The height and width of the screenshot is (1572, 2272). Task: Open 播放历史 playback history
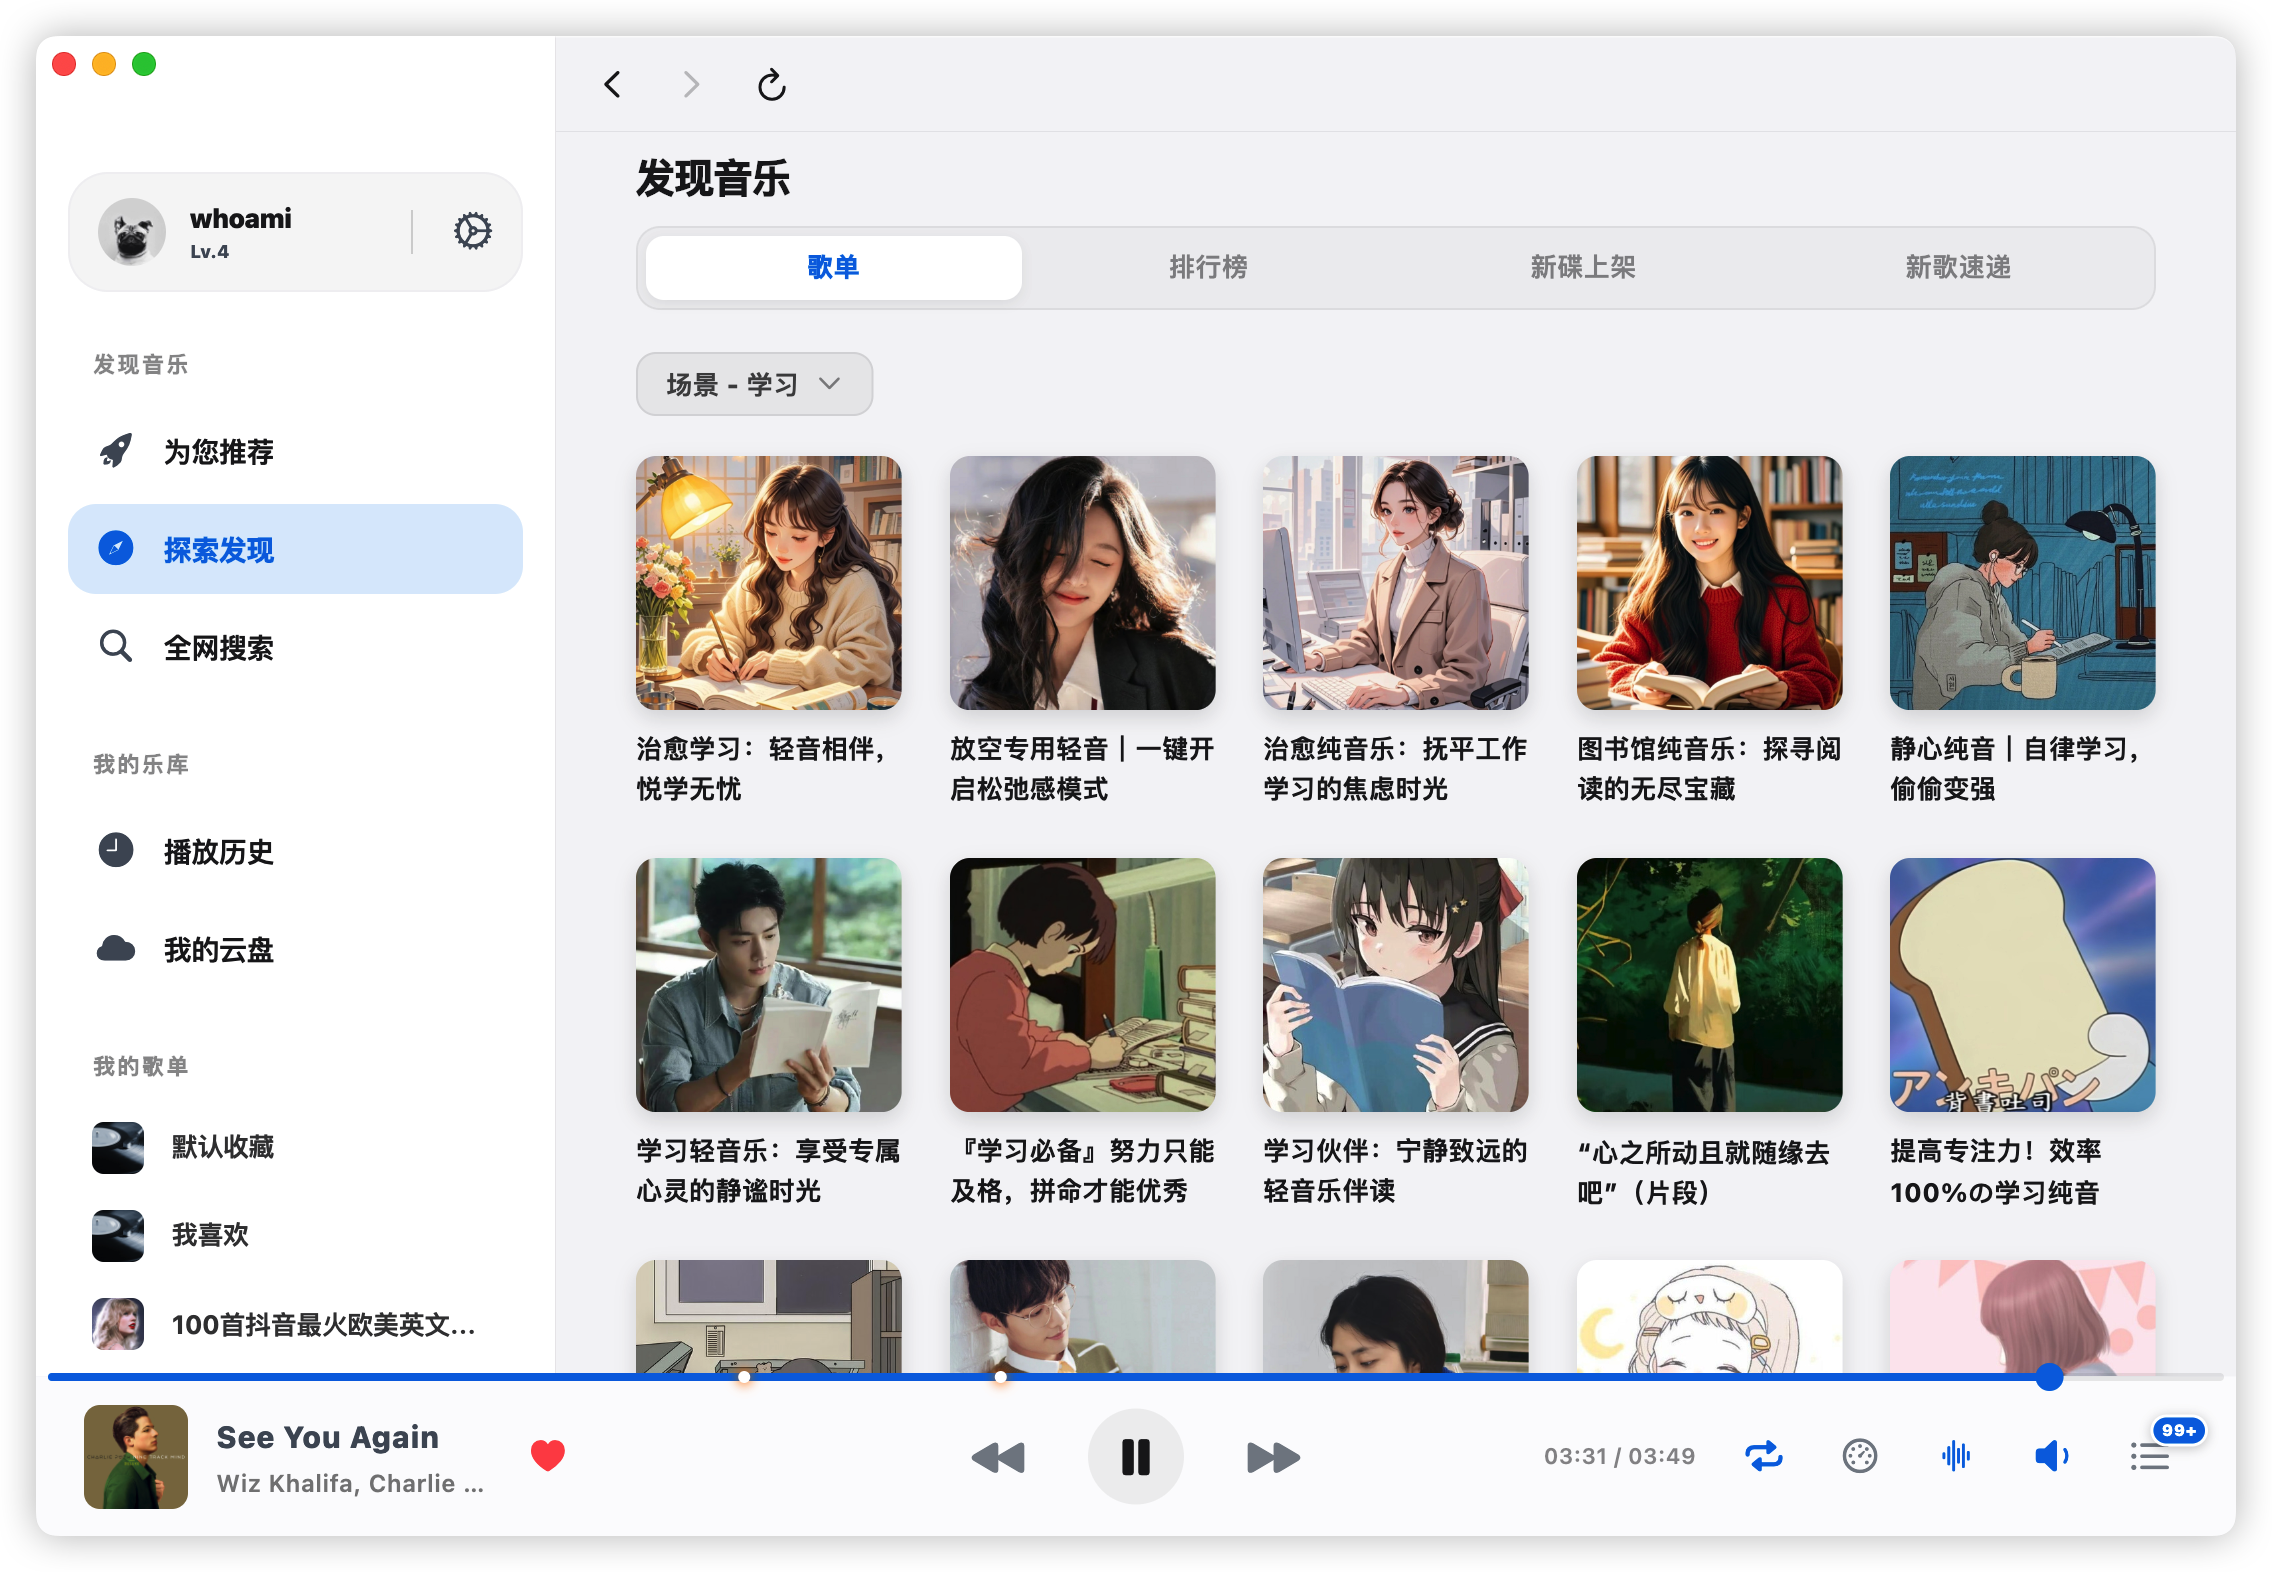click(219, 852)
